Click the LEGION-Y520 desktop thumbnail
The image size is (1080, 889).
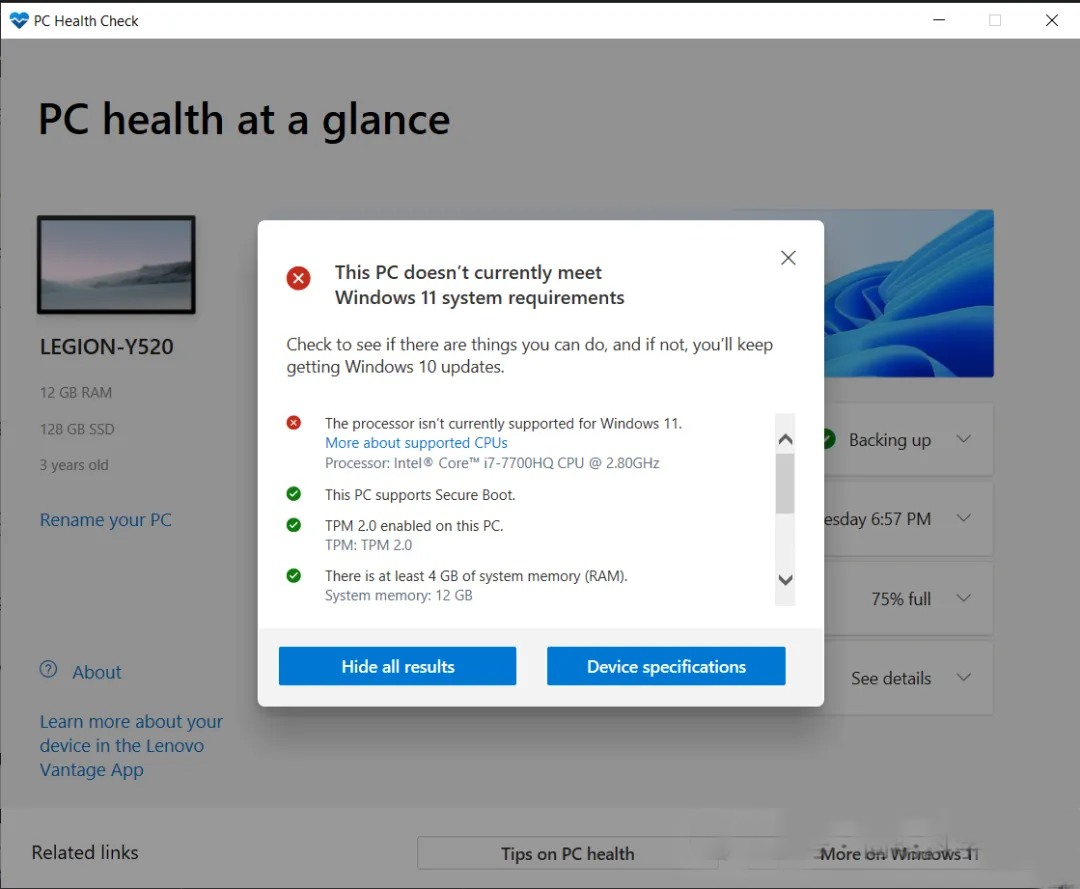pyautogui.click(x=116, y=264)
